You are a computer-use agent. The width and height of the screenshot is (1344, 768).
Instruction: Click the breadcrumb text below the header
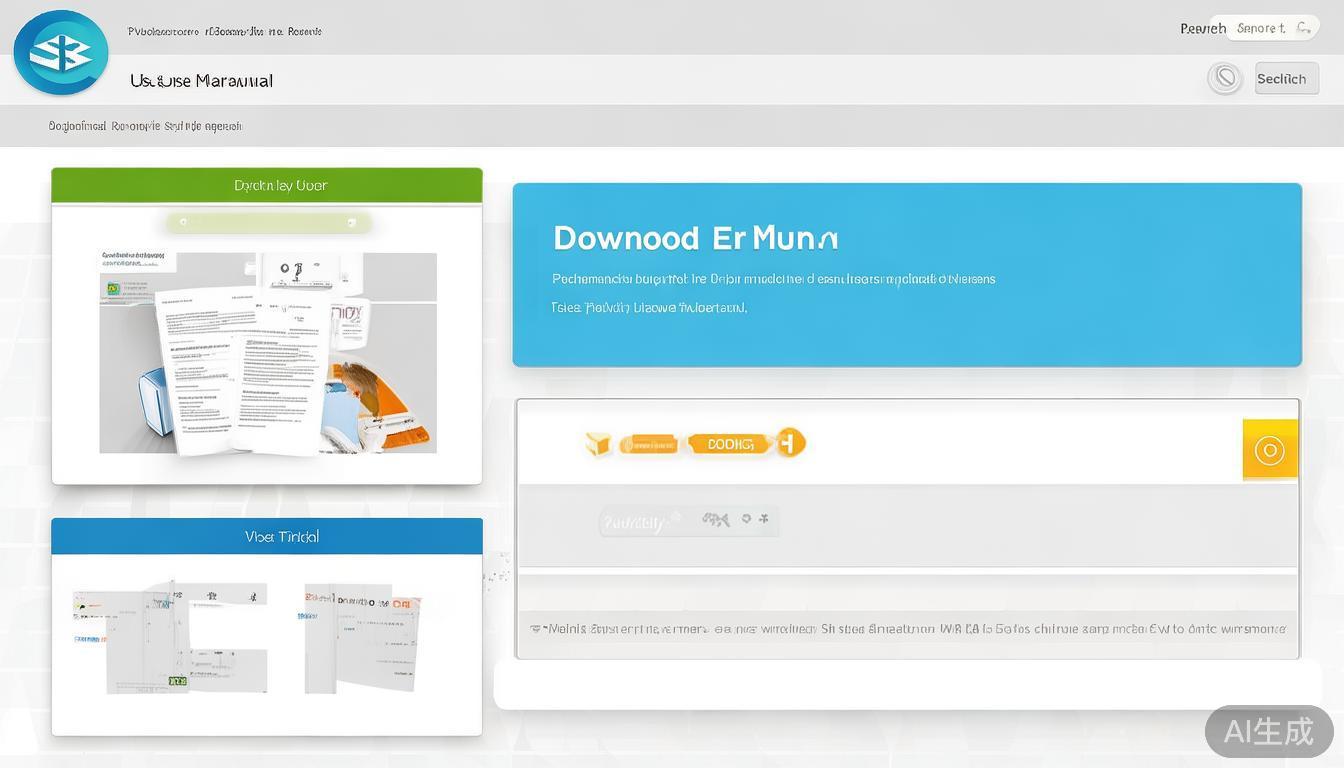[145, 127]
